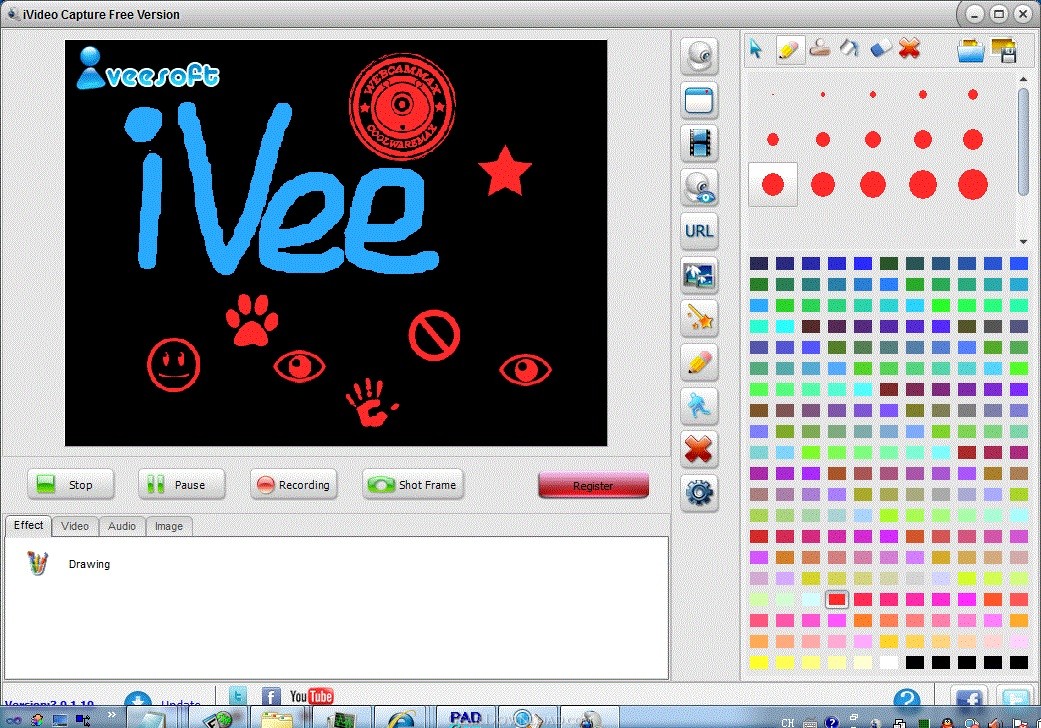
Task: Click the Twitter icon in bottom bar
Action: [237, 695]
